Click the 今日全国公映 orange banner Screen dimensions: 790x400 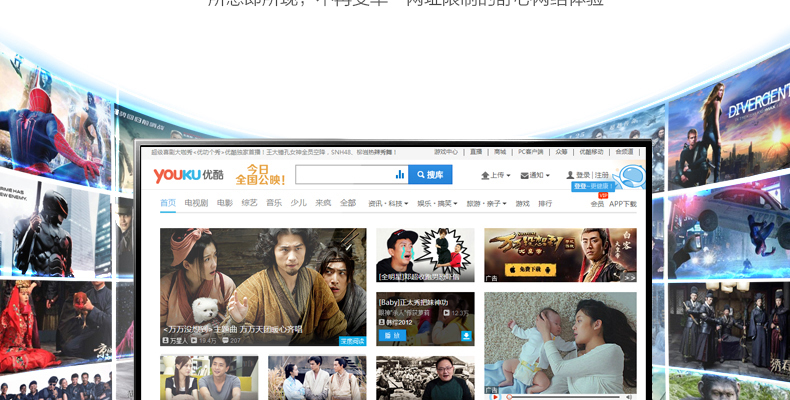click(260, 174)
